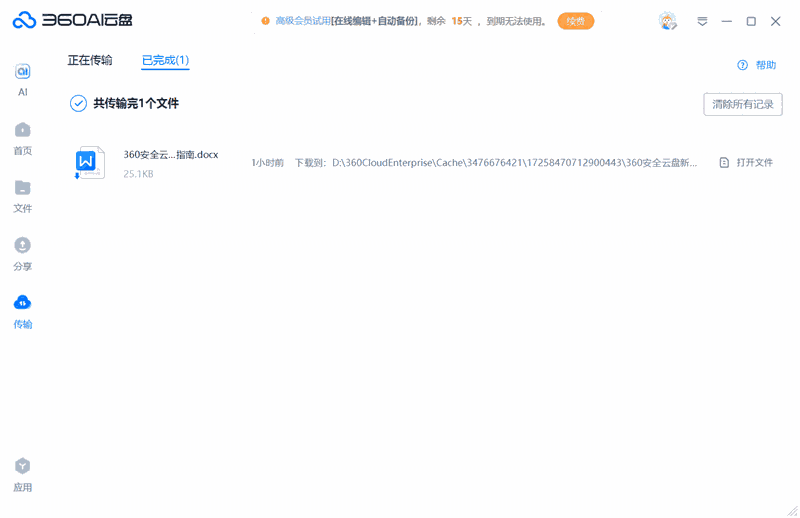Viewport: 800px width, 518px height.
Task: Click the 1小时前 timestamp
Action: pyautogui.click(x=267, y=163)
